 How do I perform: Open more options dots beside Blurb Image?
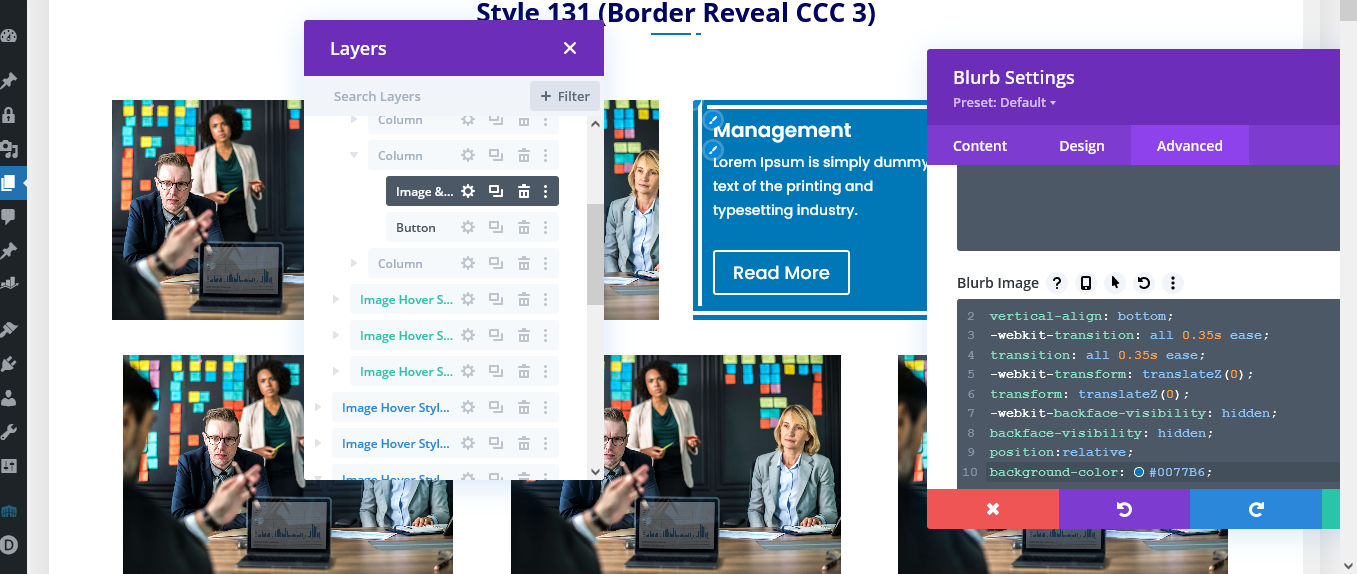coord(1174,283)
